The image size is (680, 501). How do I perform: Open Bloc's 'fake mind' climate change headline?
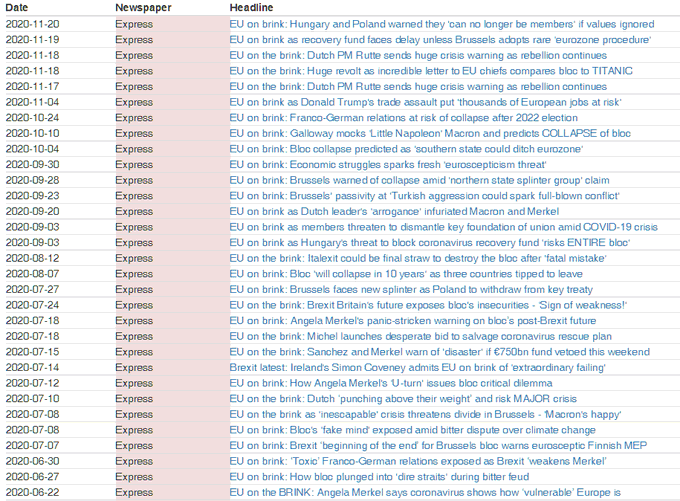click(412, 430)
